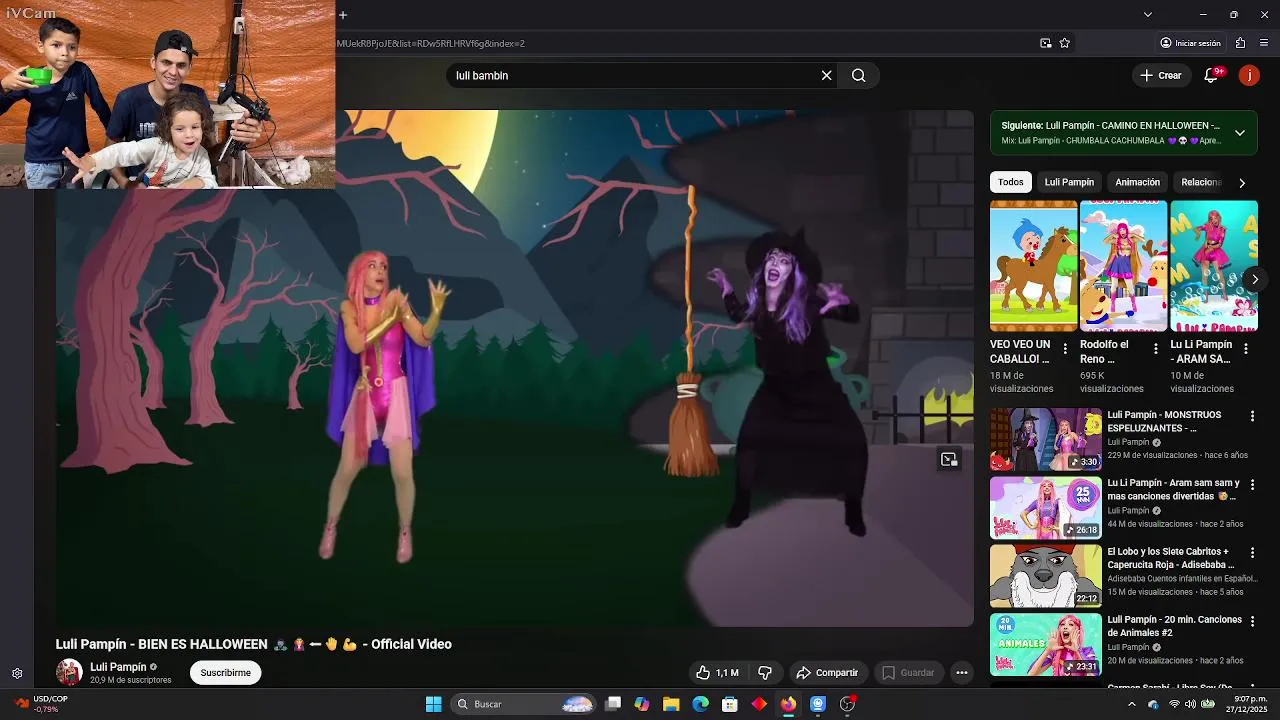Open the account avatar menu
The width and height of the screenshot is (1280, 720).
click(x=1249, y=75)
